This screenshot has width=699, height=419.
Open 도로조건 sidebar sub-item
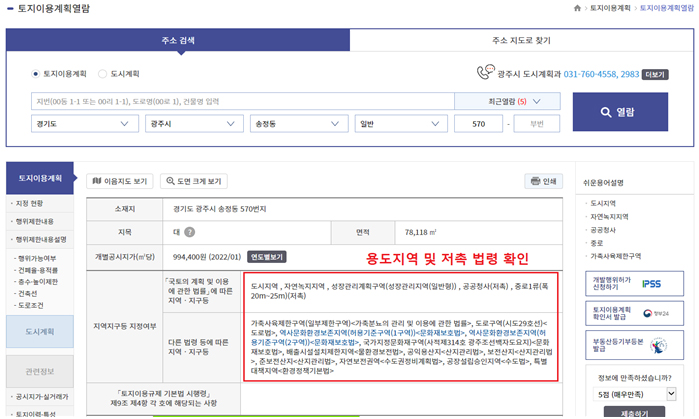tap(30, 305)
